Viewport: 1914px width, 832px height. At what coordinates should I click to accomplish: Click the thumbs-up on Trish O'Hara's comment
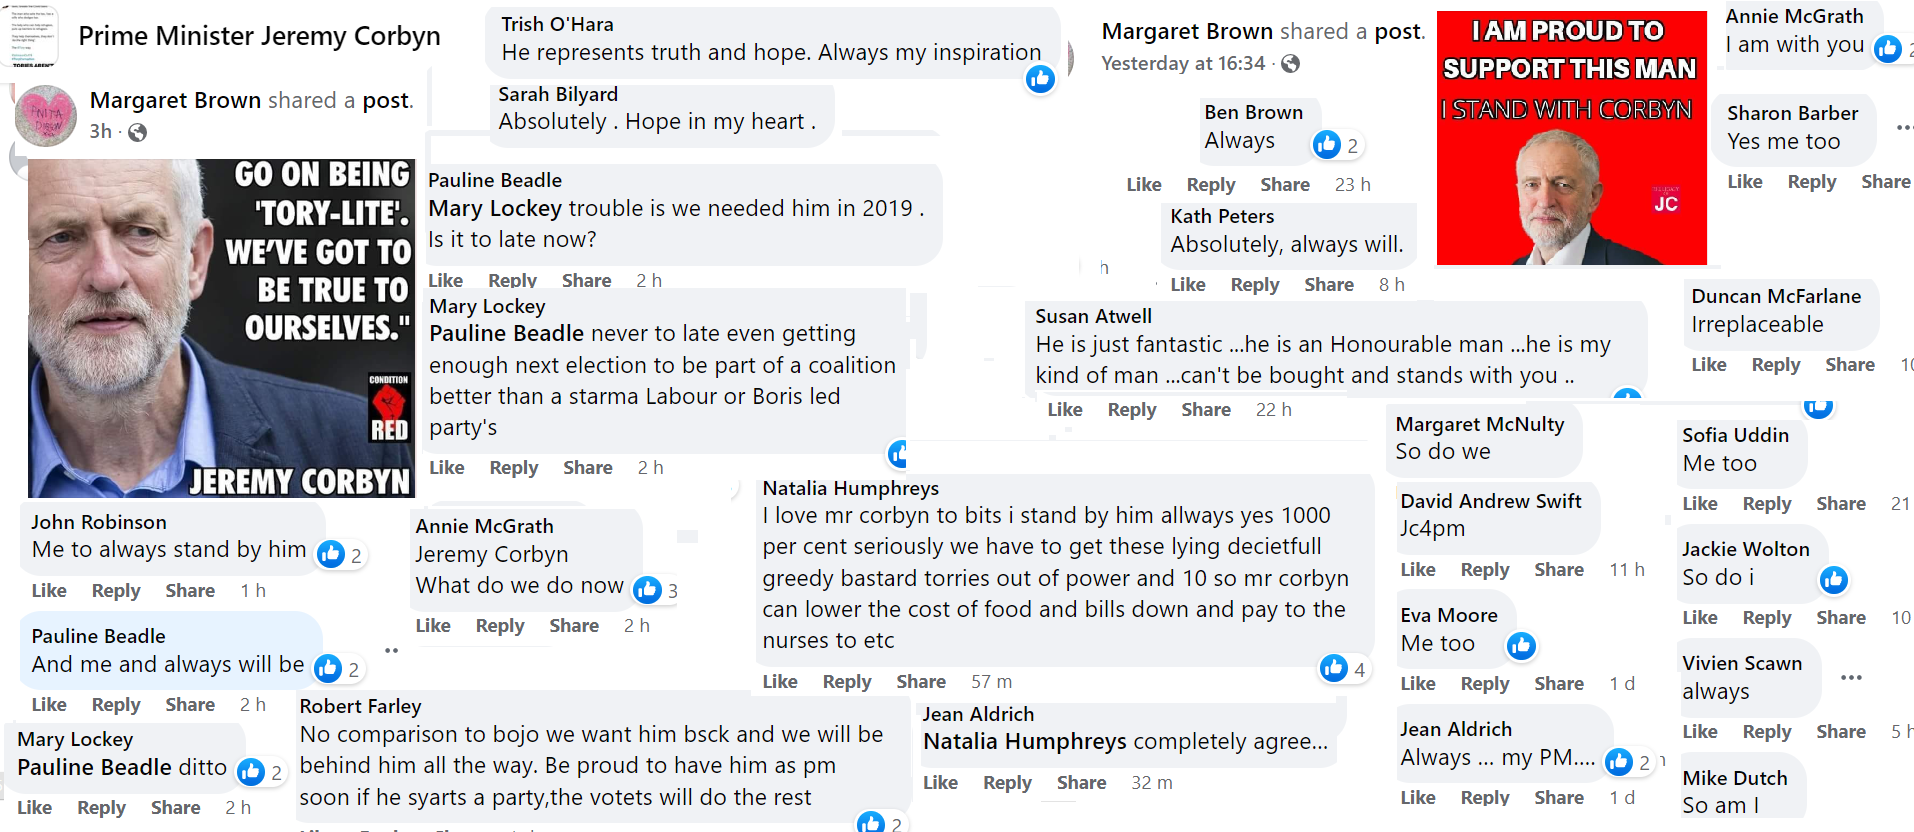pyautogui.click(x=1040, y=79)
